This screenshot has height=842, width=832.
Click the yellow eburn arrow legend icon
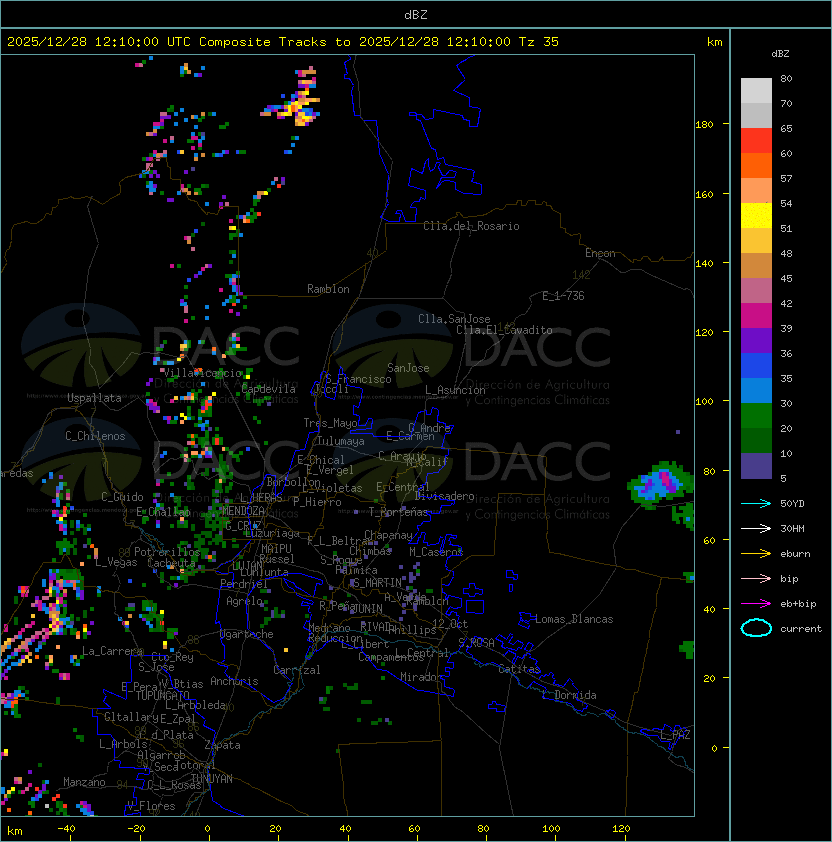(x=756, y=554)
